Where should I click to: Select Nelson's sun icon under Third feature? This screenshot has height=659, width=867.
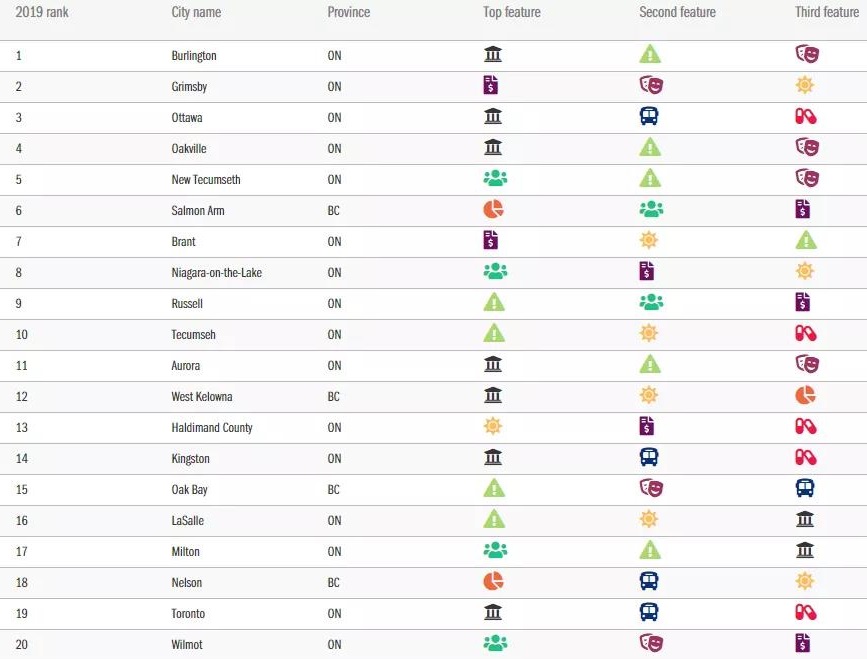coord(805,582)
